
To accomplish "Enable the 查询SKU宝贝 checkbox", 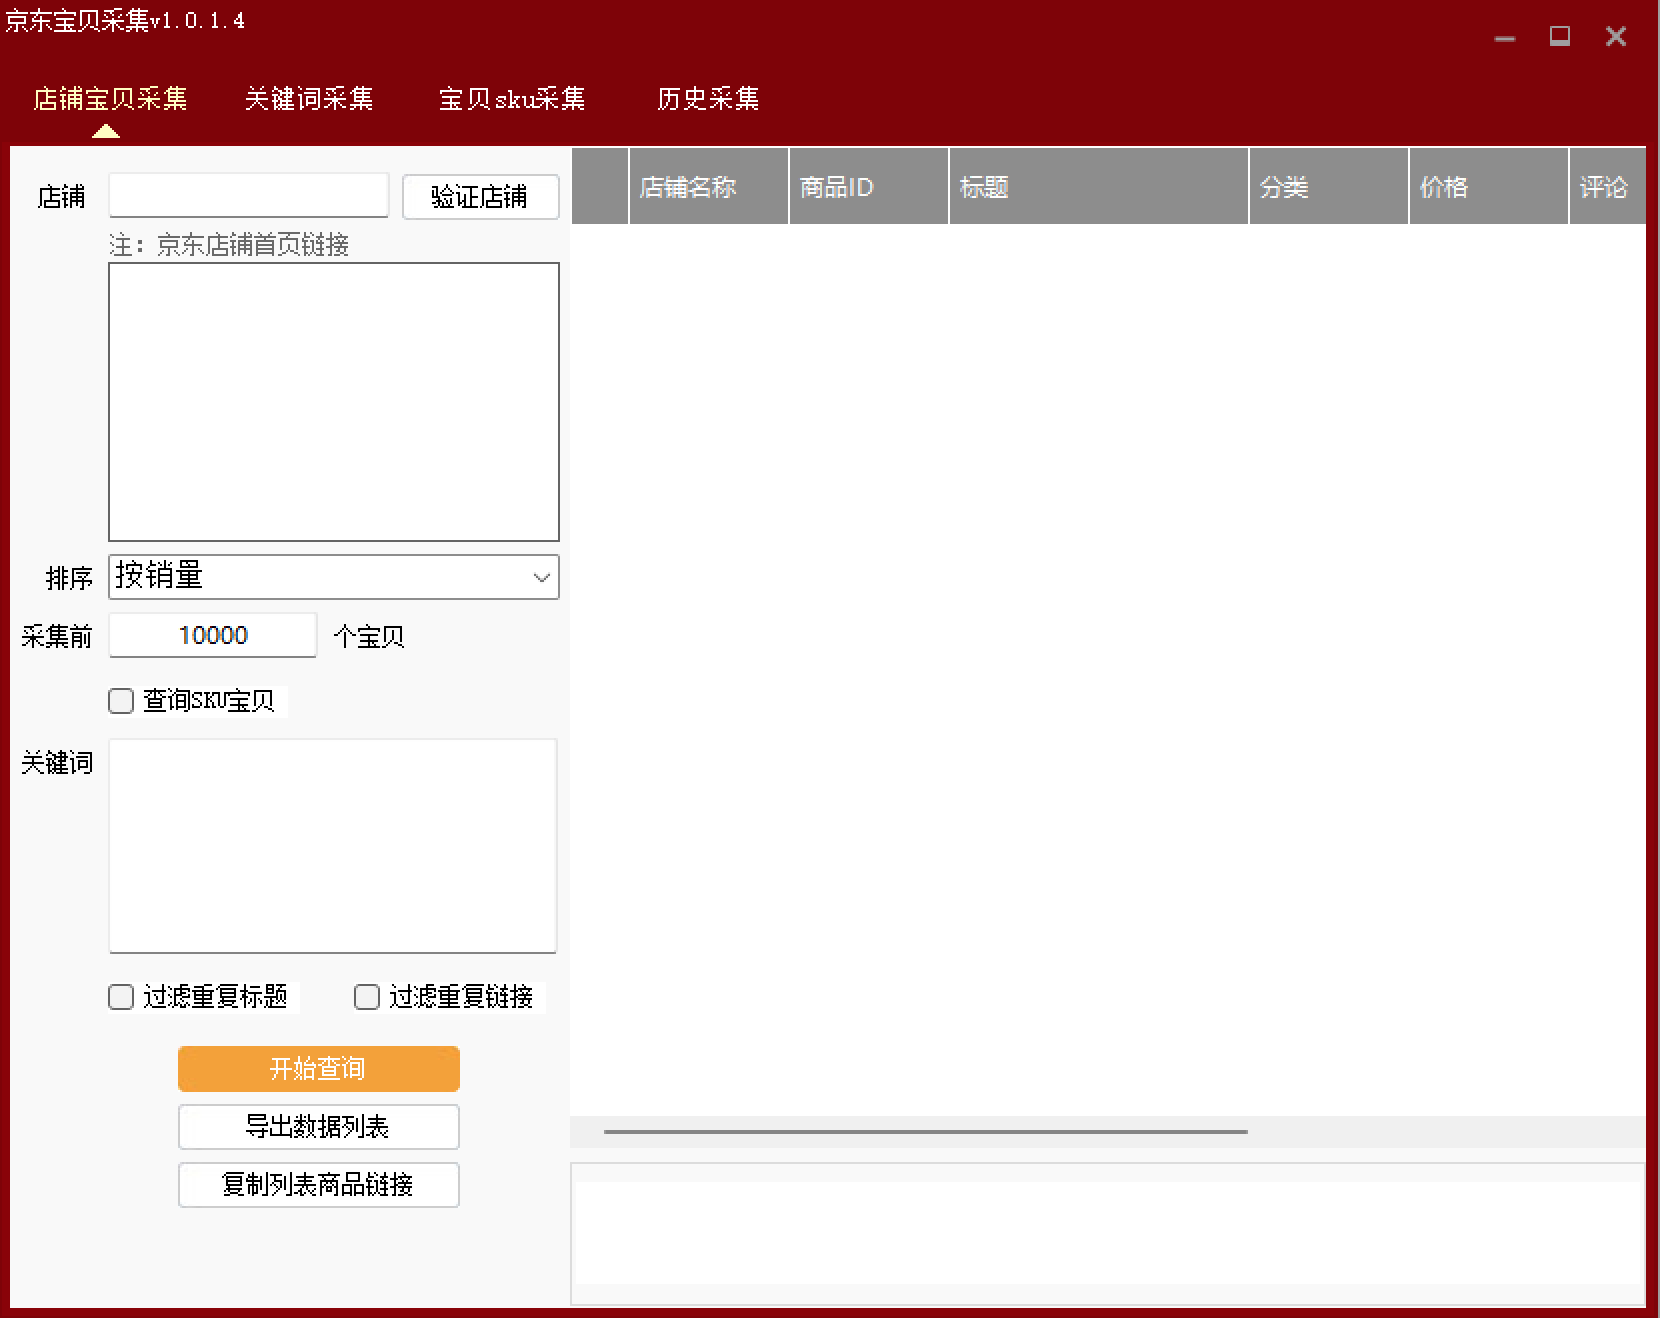I will pos(121,701).
